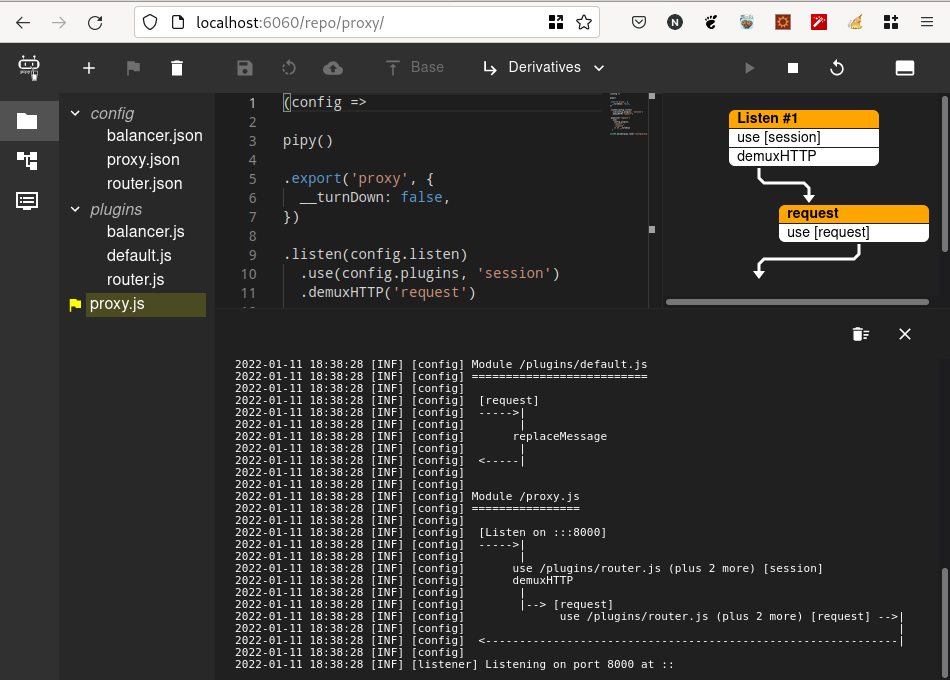Delete the current file using the trash icon
The width and height of the screenshot is (950, 680).
176,68
